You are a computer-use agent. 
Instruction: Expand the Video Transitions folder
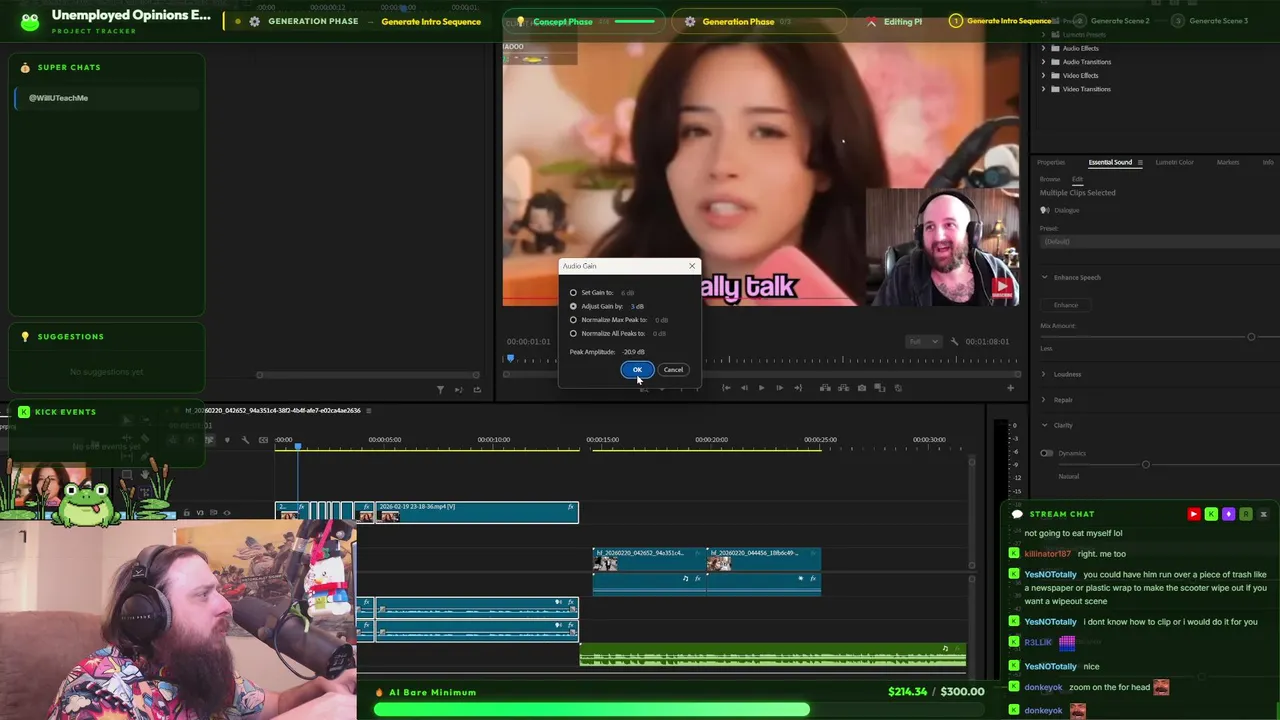1043,89
